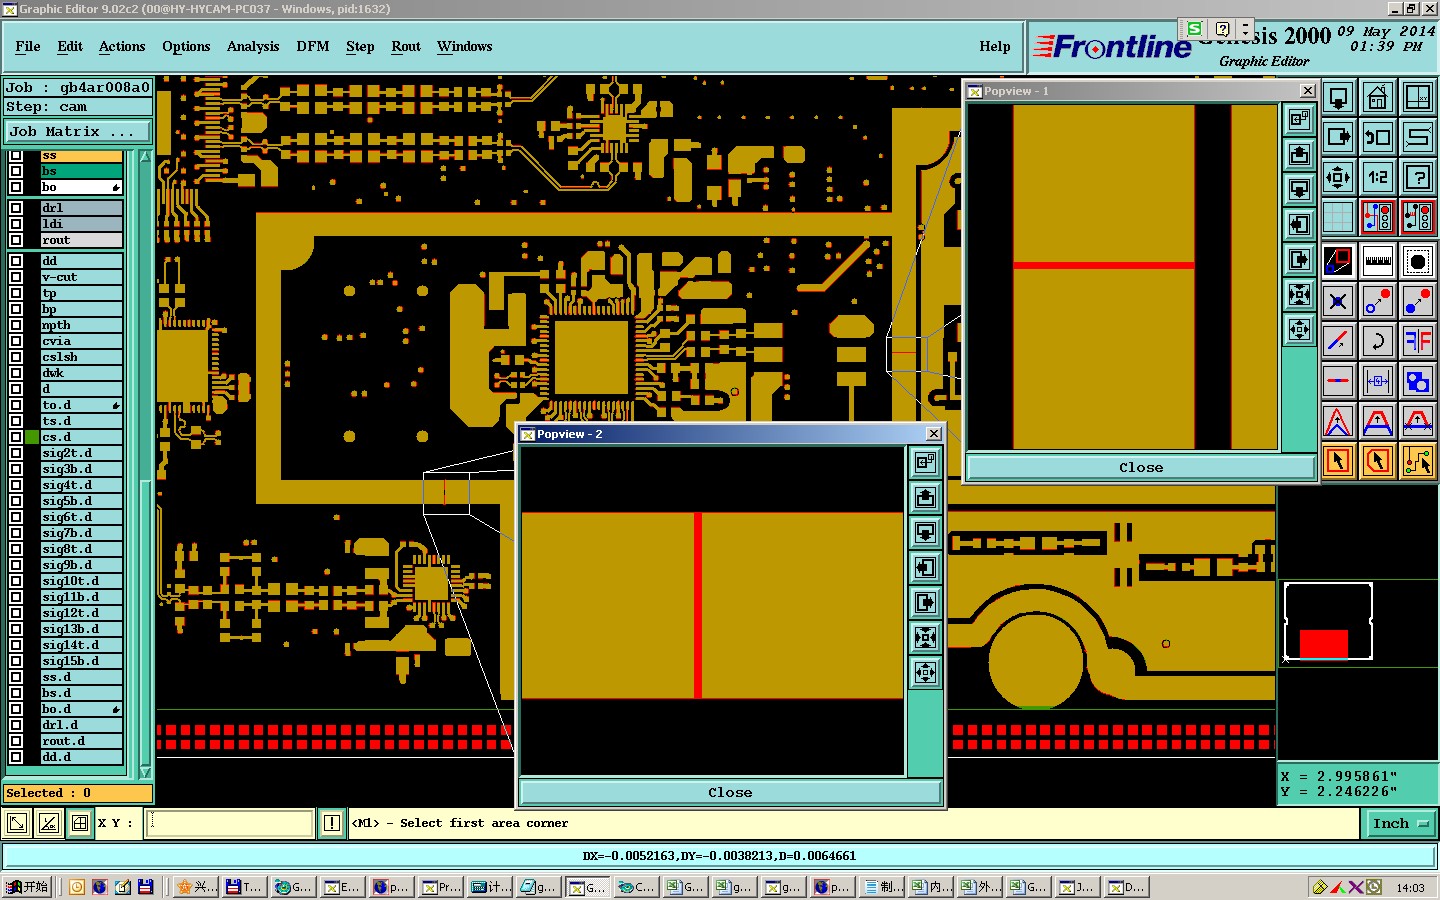The width and height of the screenshot is (1440, 900).
Task: Open the Rout menu
Action: pos(406,46)
